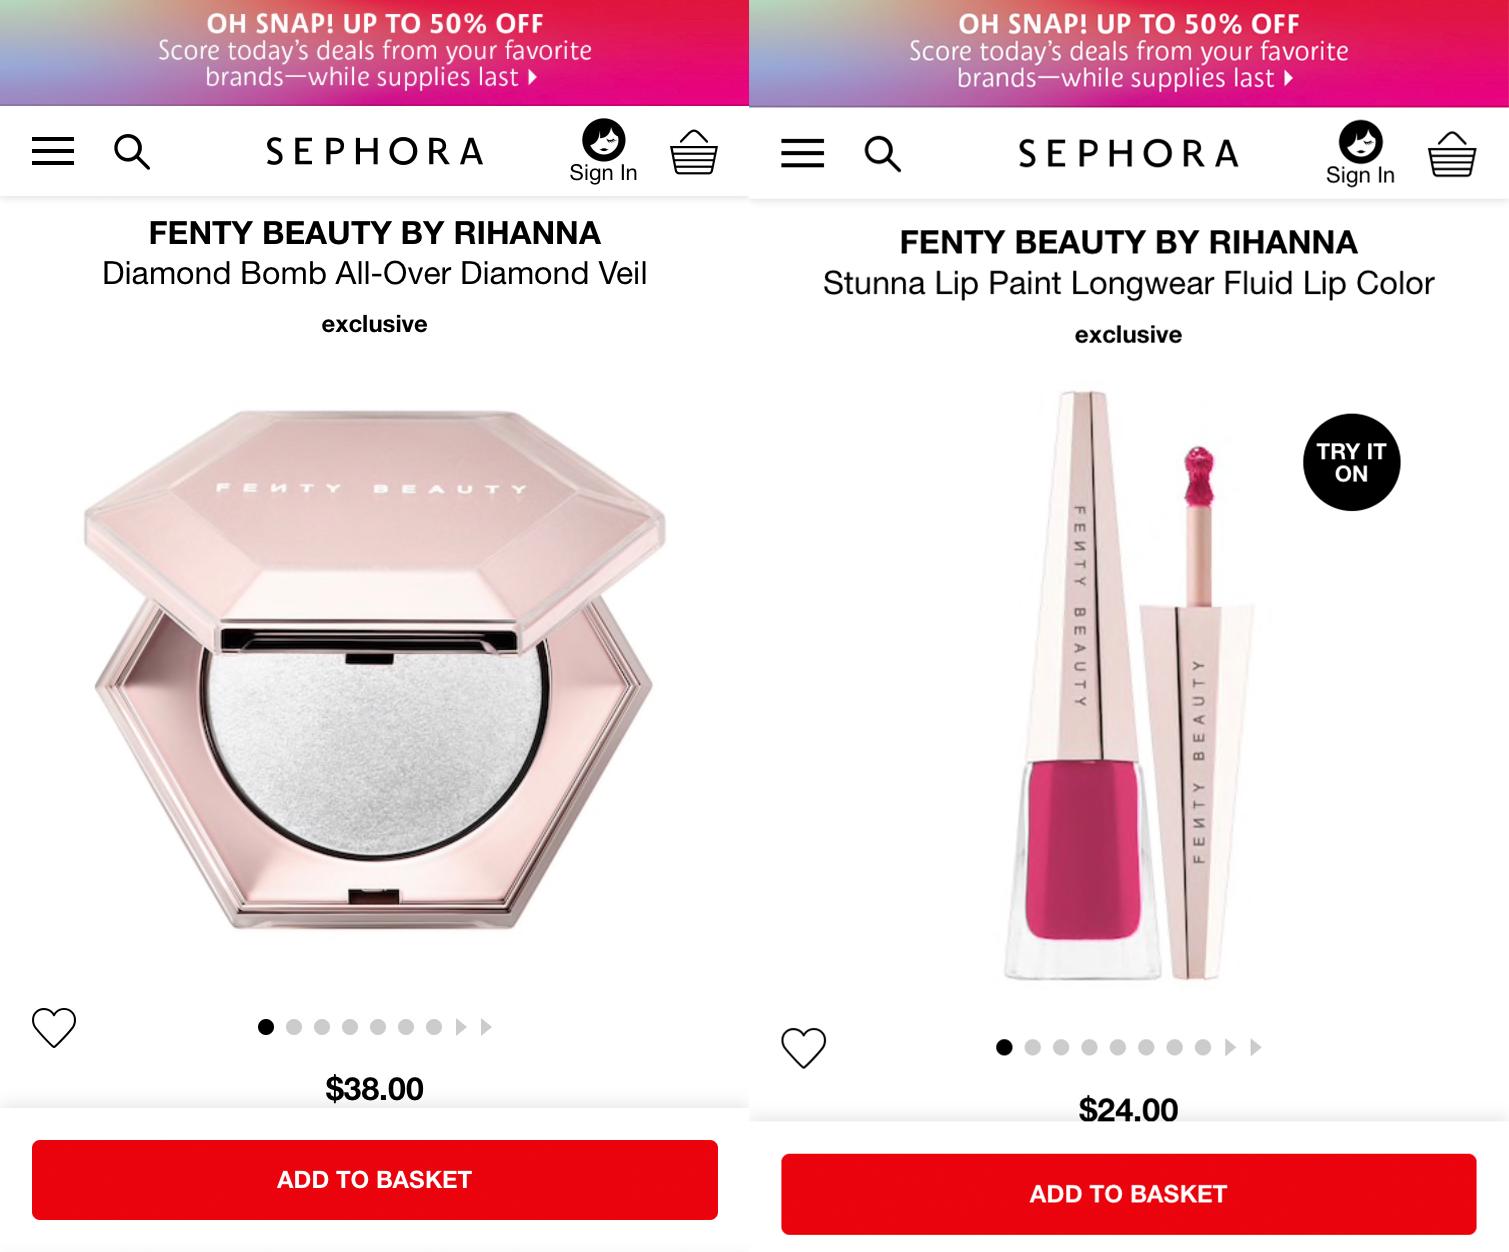Image resolution: width=1509 pixels, height=1252 pixels.
Task: Click the basket icon on the lip paint page
Action: [x=1451, y=153]
